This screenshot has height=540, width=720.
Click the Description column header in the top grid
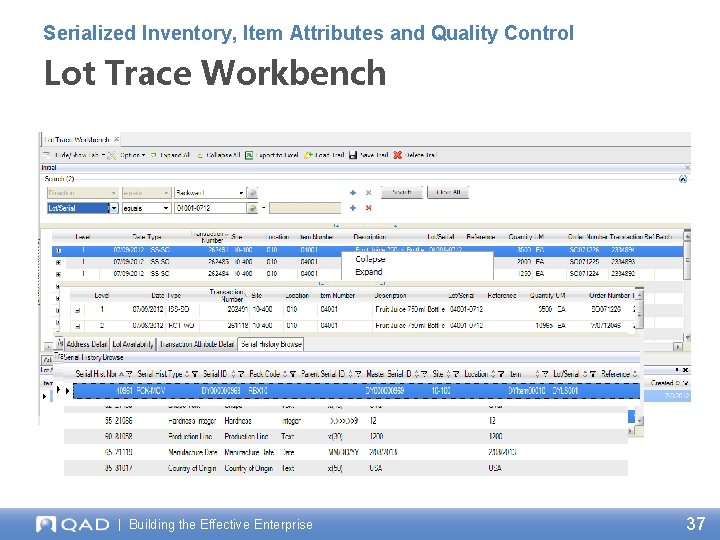pyautogui.click(x=370, y=237)
